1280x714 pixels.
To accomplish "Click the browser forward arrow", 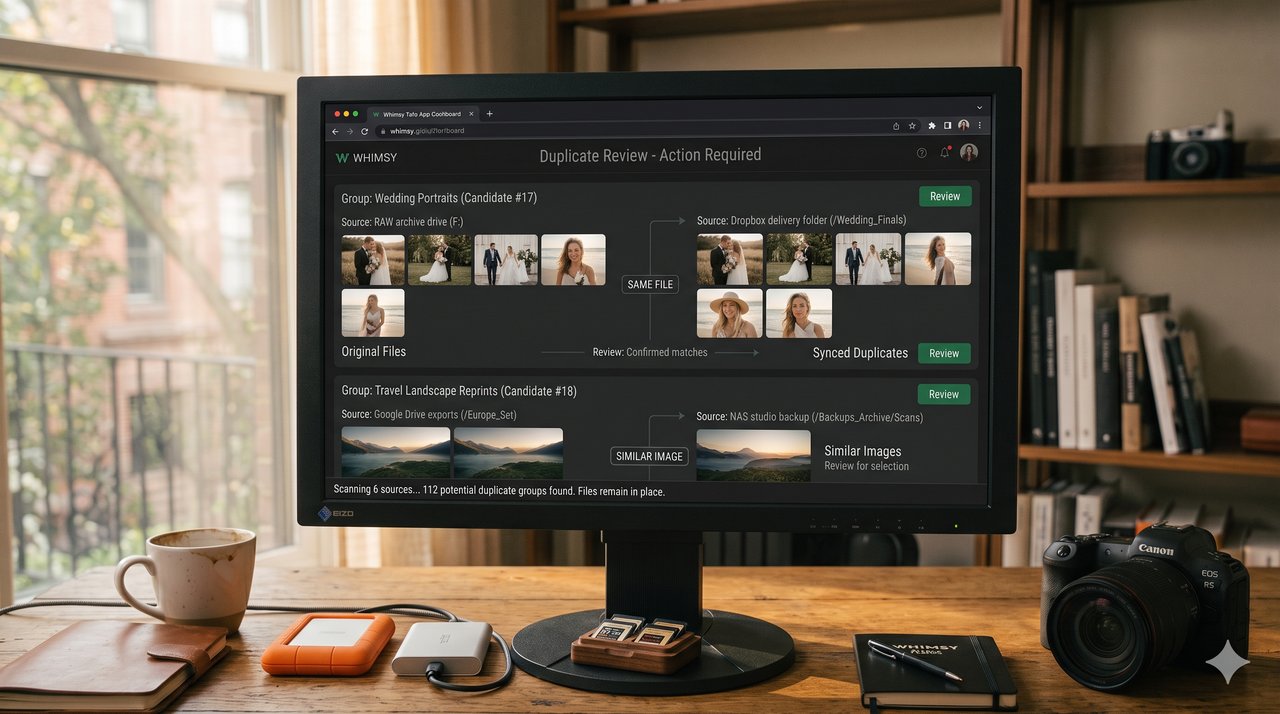I will coord(349,131).
